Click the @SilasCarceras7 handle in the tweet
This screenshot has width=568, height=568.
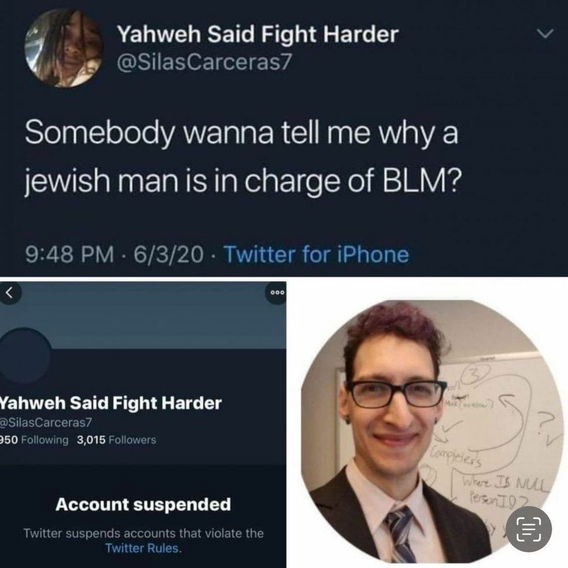[x=204, y=62]
